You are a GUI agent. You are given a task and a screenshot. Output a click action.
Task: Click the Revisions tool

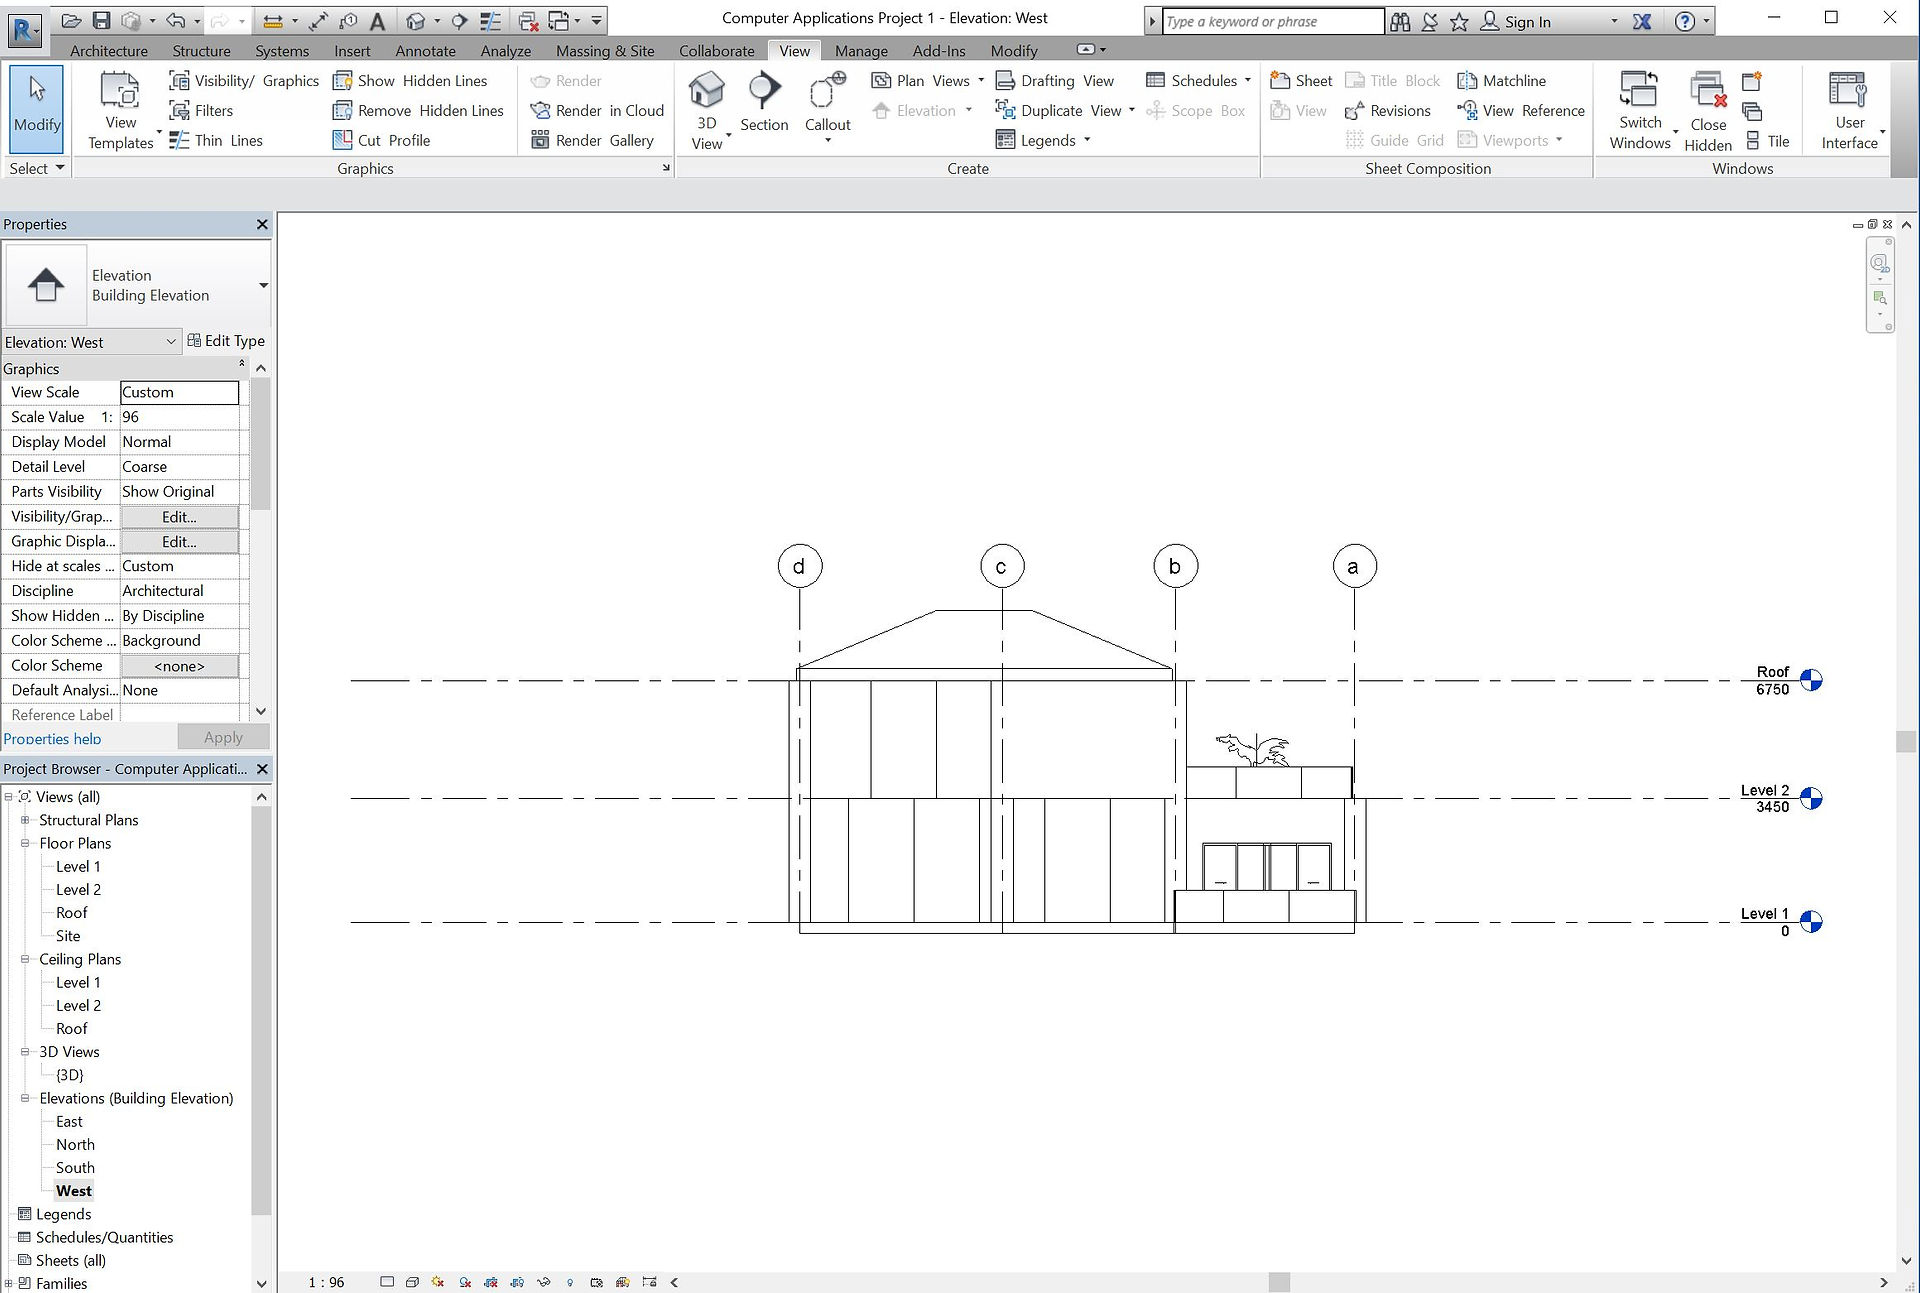[1388, 111]
